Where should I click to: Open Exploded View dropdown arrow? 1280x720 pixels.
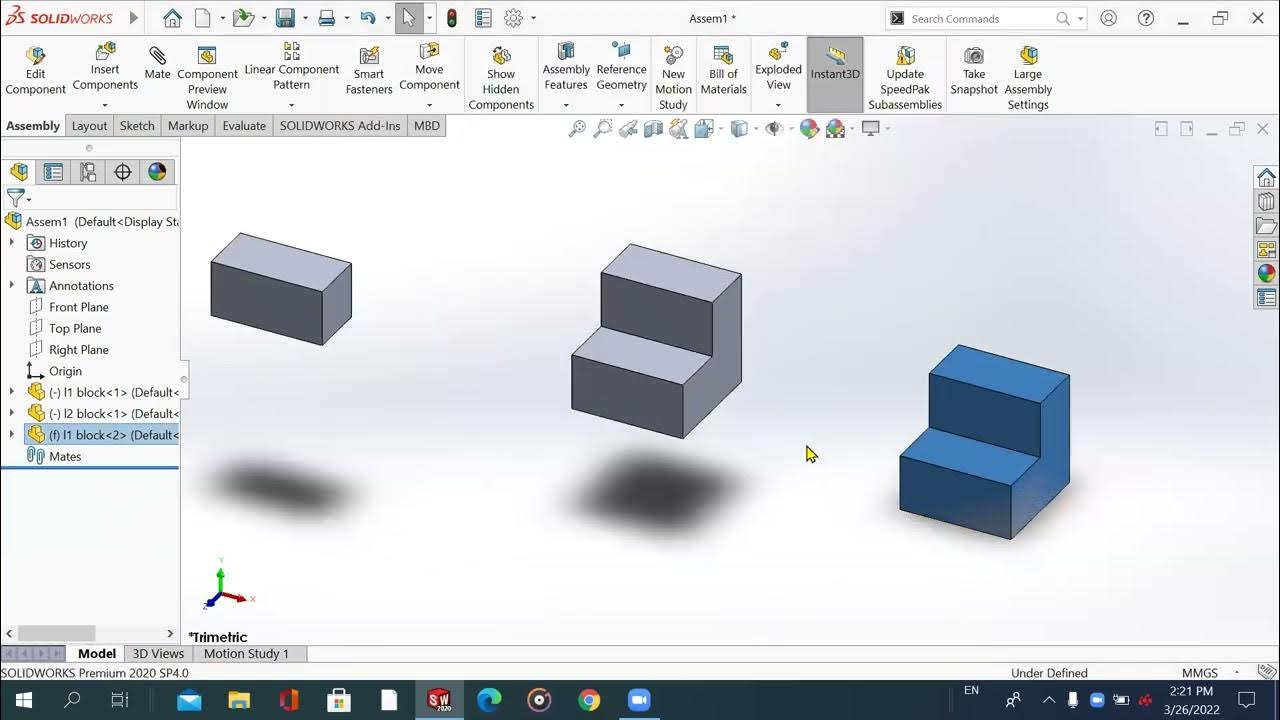coord(778,104)
